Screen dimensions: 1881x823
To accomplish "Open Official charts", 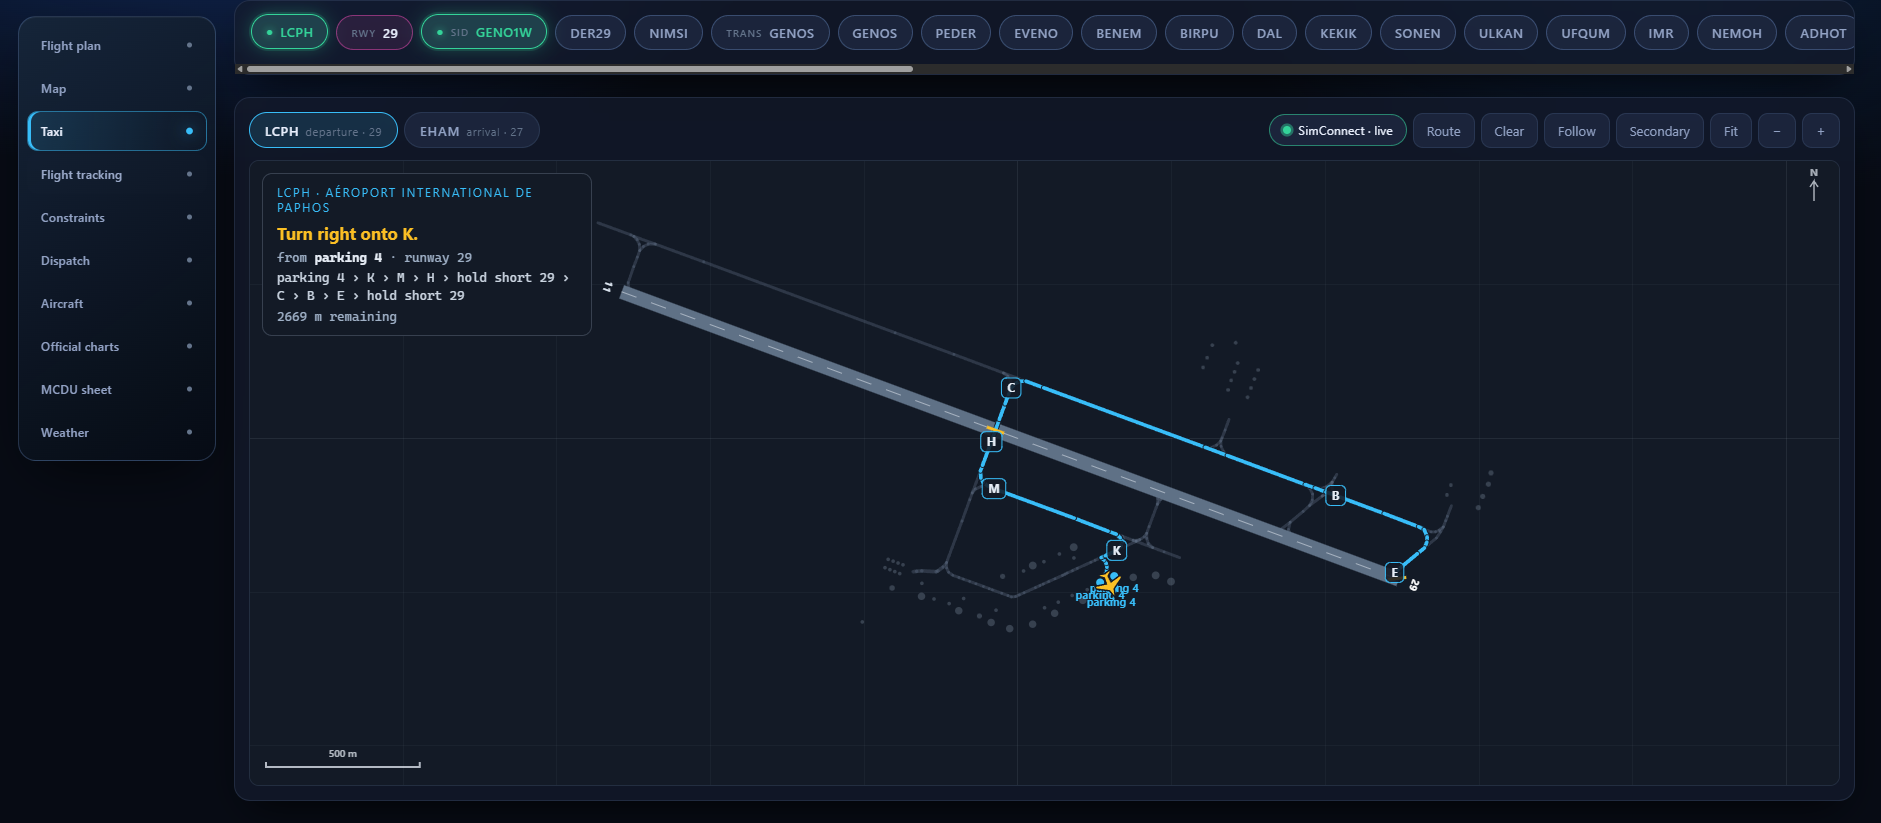I will pyautogui.click(x=117, y=347).
